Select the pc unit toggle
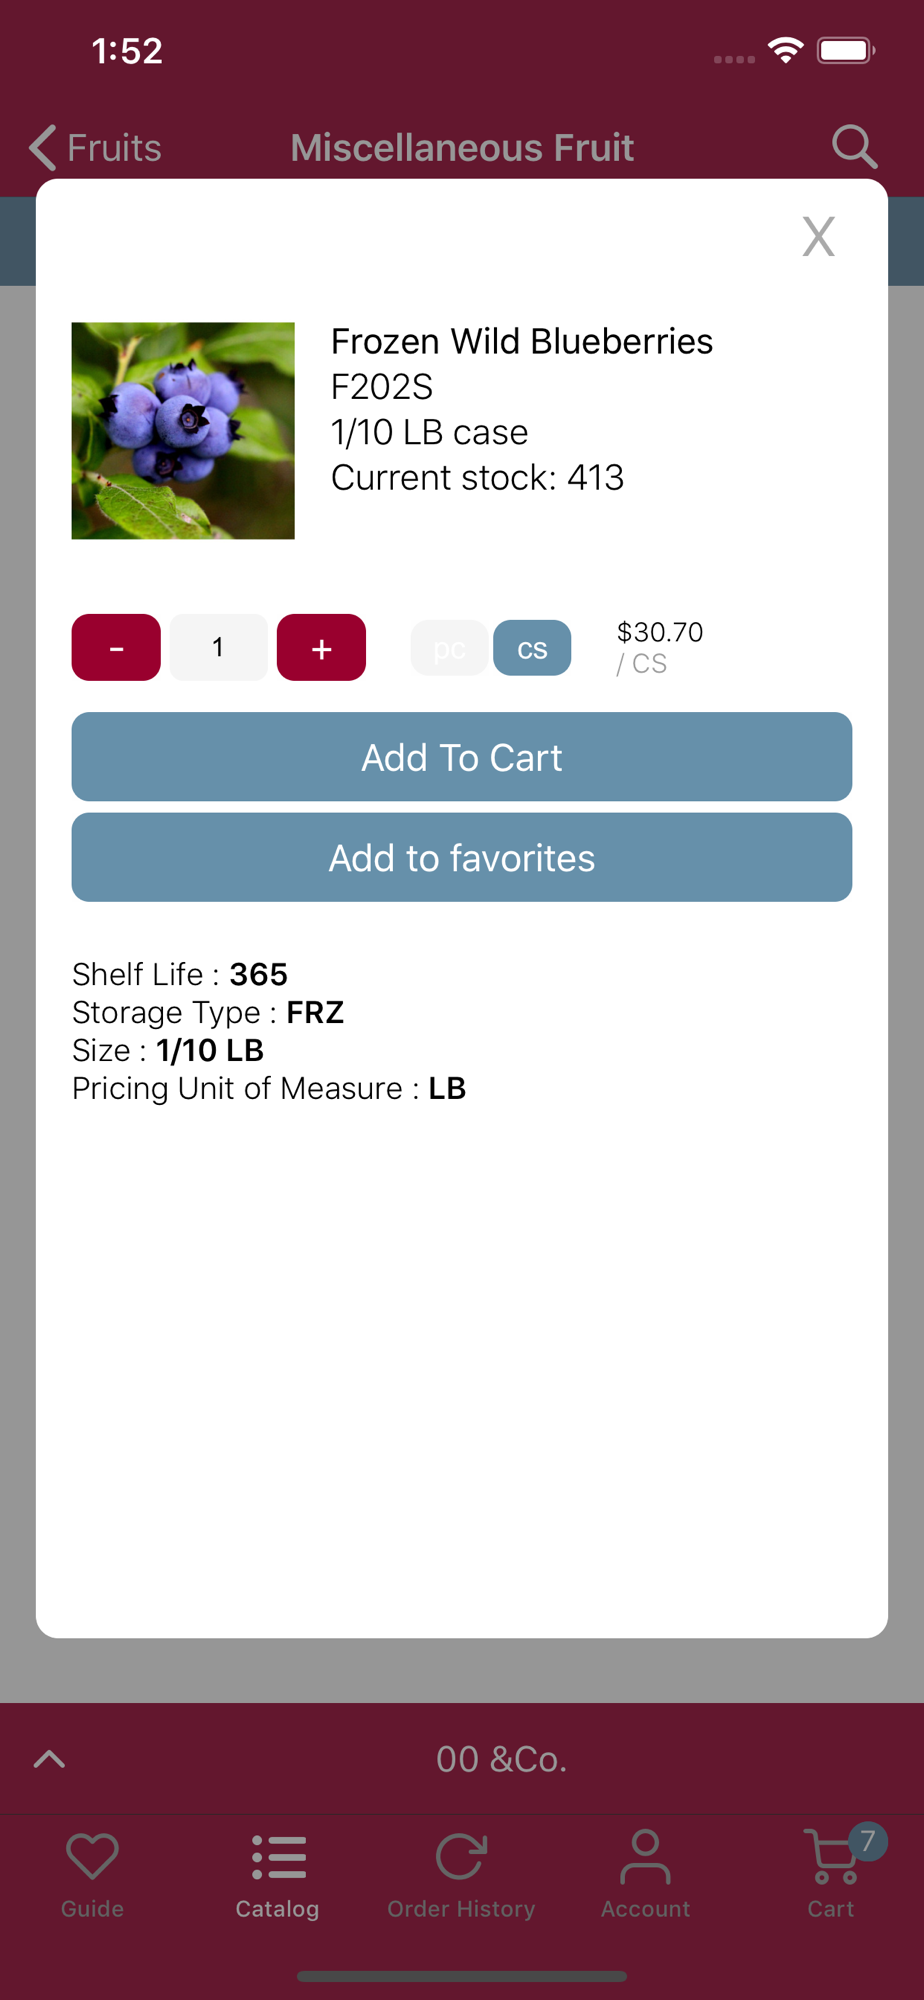 [x=449, y=648]
